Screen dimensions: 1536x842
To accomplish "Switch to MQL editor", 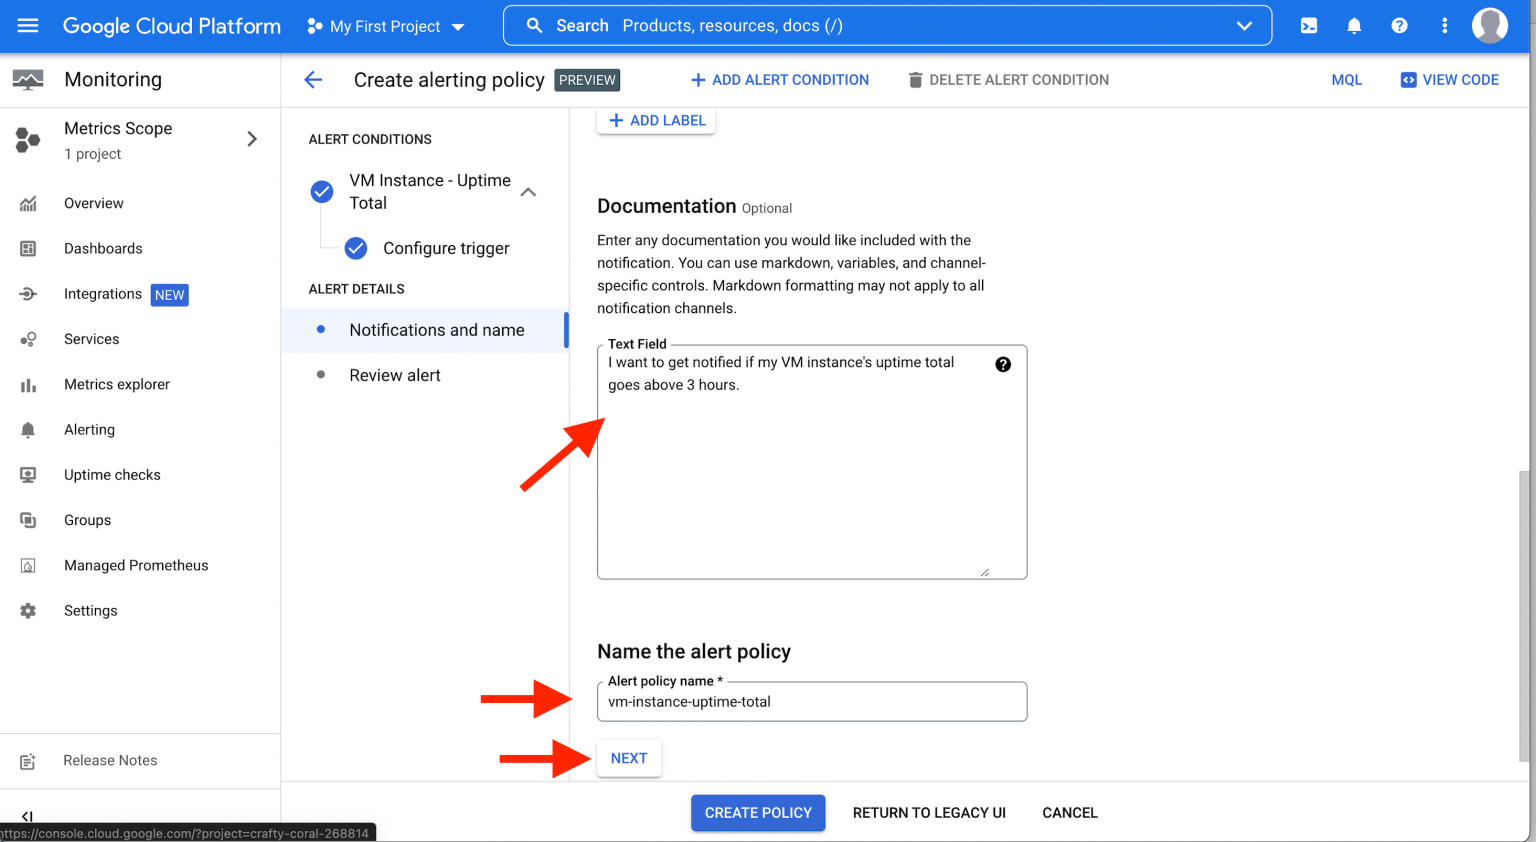I will click(x=1347, y=80).
